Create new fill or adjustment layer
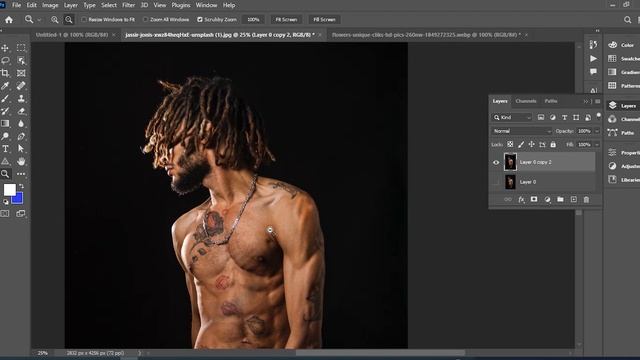 [x=547, y=200]
